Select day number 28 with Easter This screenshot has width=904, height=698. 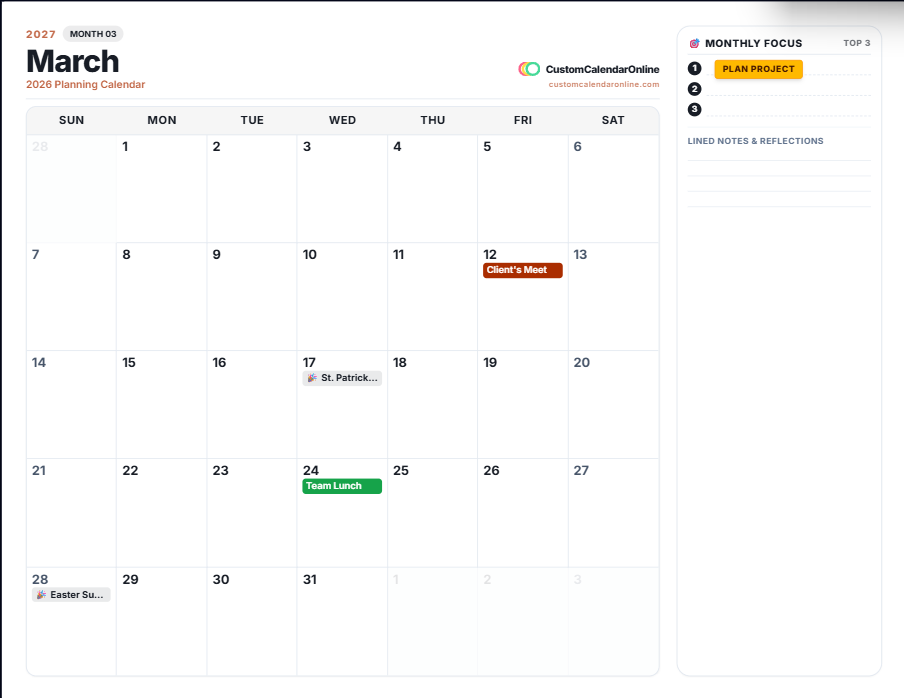click(40, 579)
